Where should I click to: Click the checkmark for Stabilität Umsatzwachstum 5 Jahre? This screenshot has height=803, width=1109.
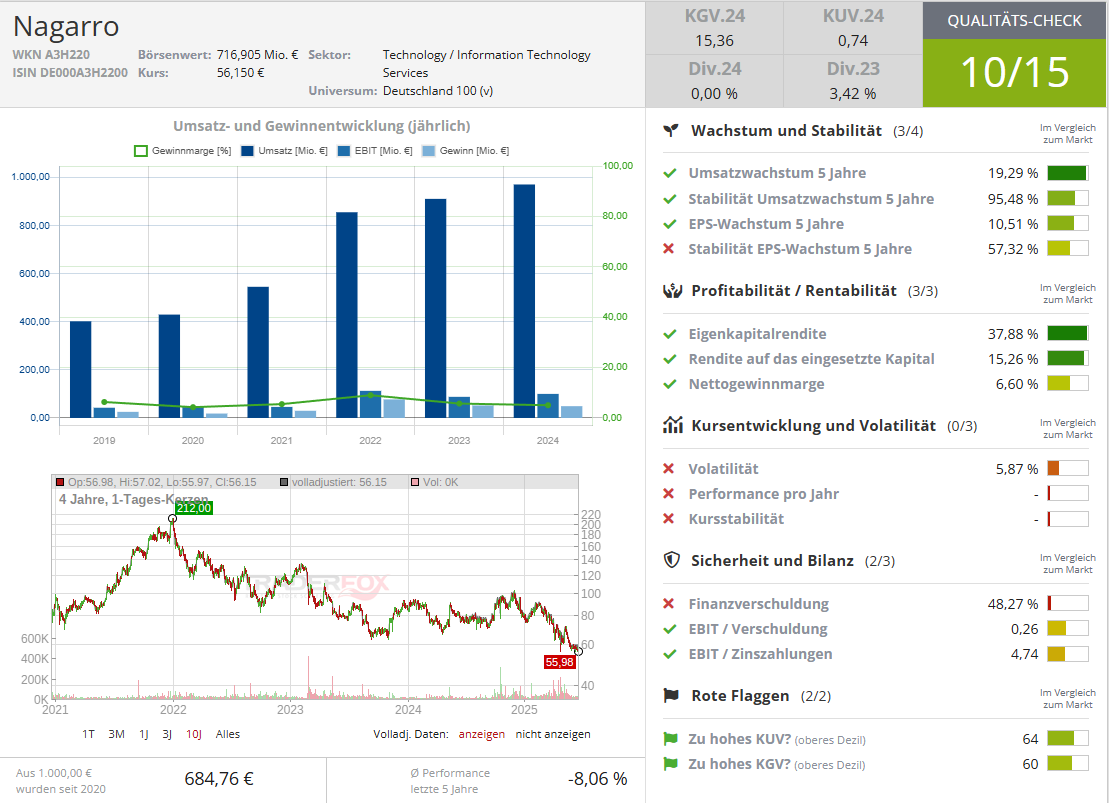[x=669, y=199]
